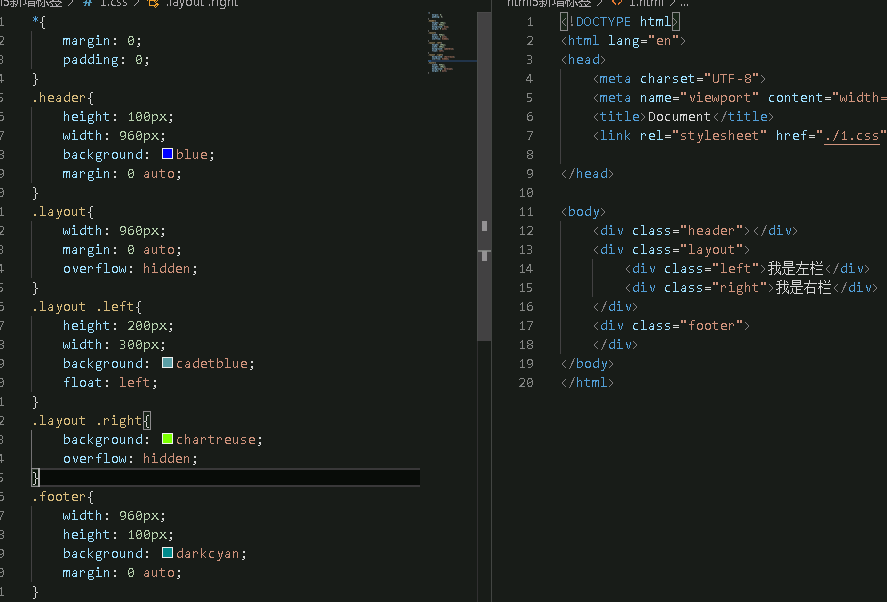Screen dimensions: 887x602
Task: Click the blue color swatch in .header
Action: [x=167, y=154]
